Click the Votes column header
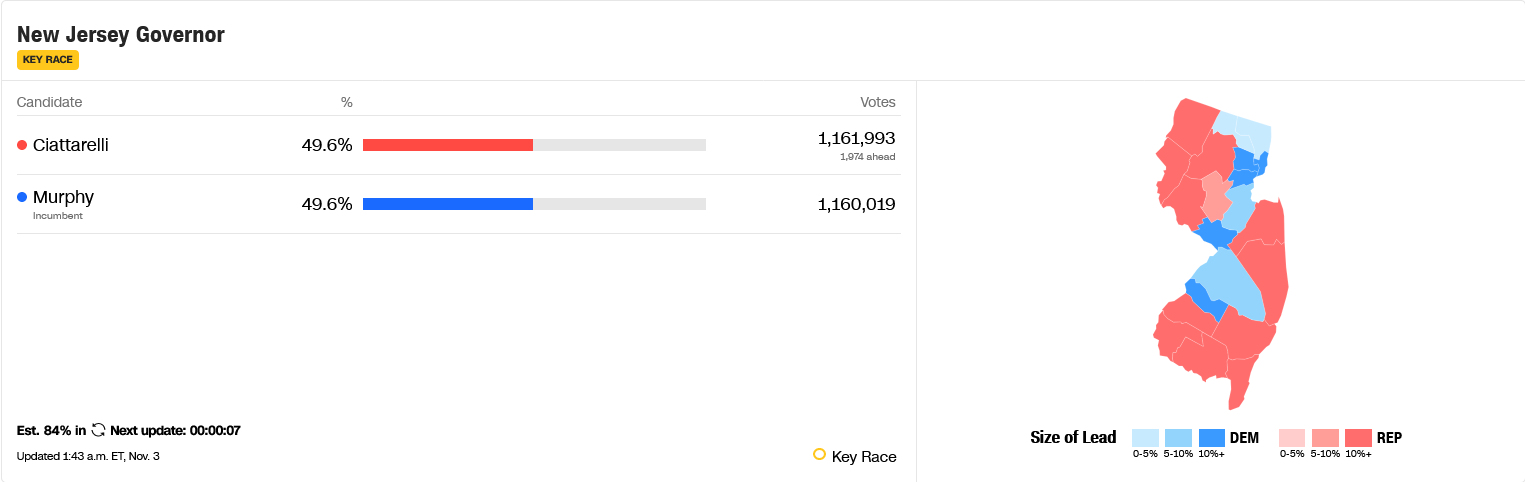The width and height of the screenshot is (1525, 482). [878, 102]
